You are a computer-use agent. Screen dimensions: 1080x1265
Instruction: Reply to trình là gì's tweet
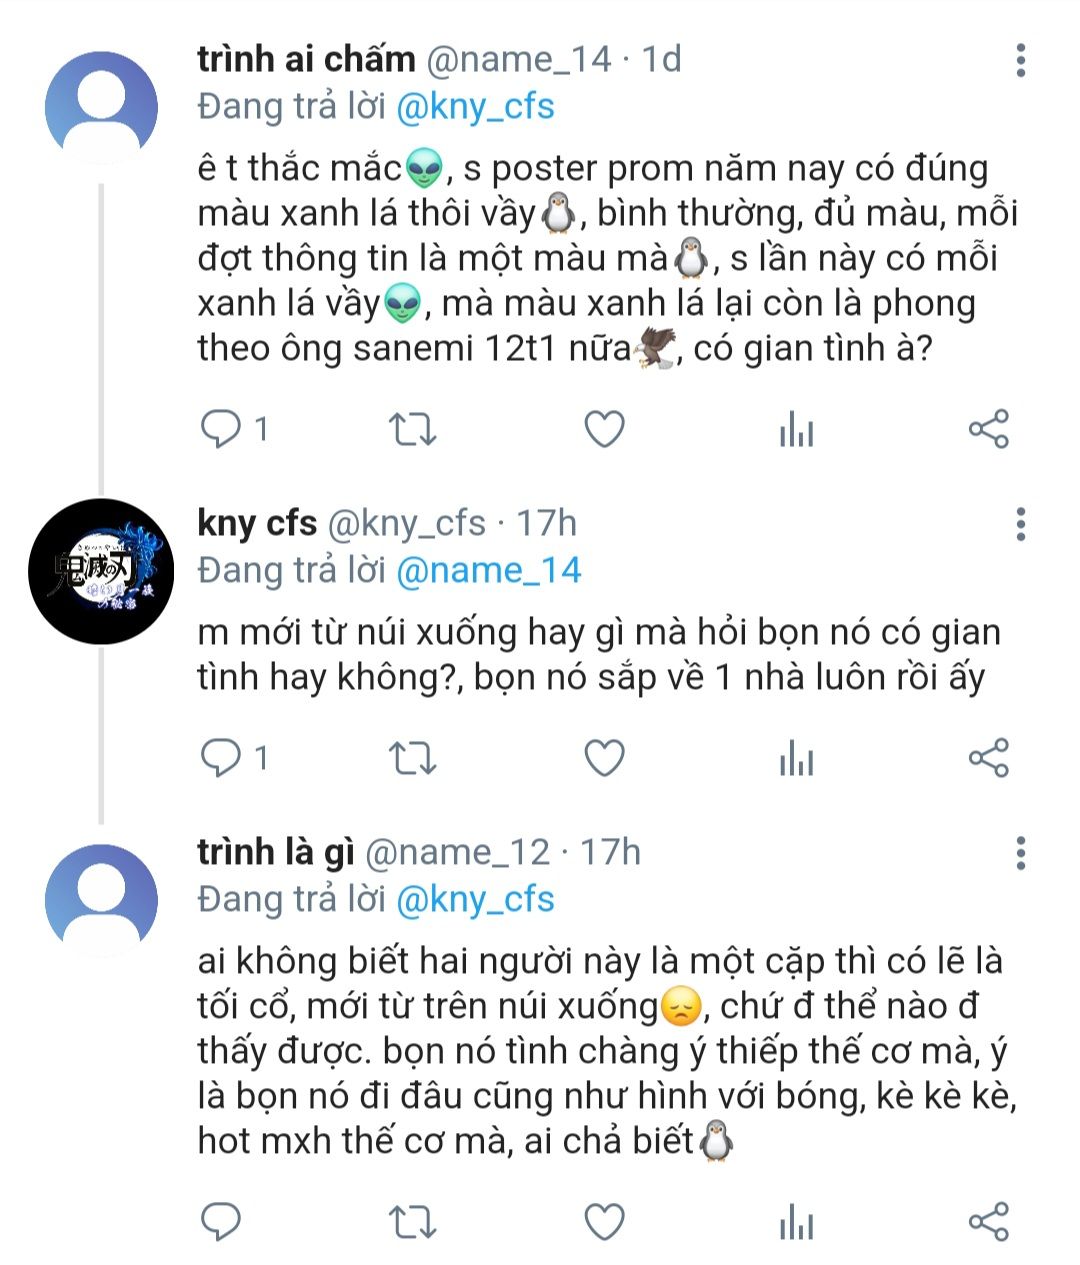tap(222, 1221)
